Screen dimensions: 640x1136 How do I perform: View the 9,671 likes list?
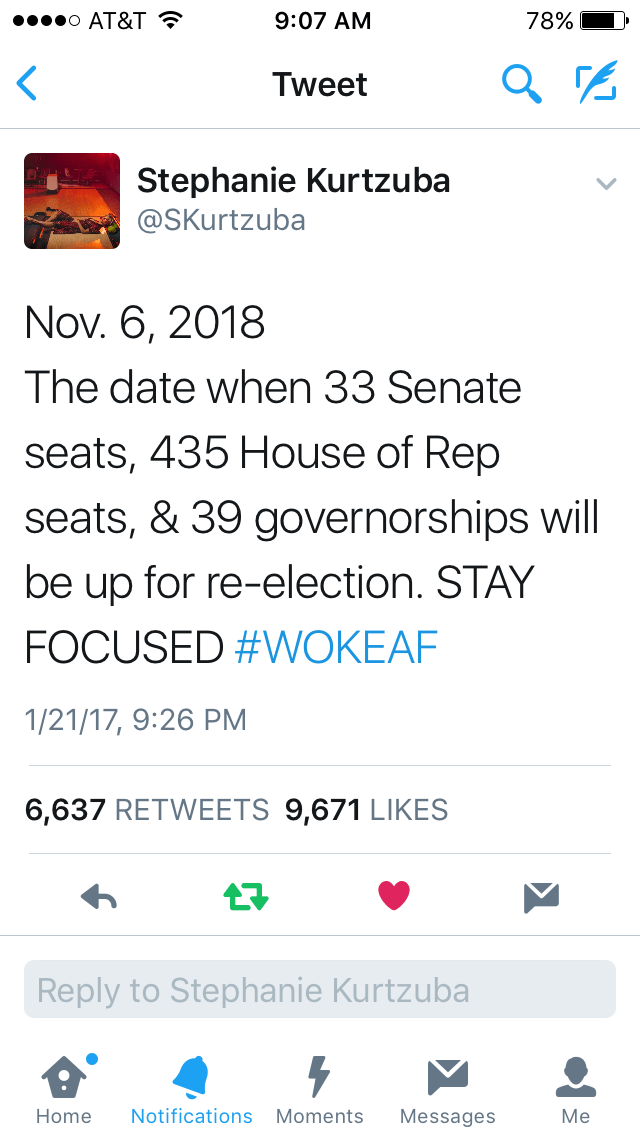tap(366, 809)
